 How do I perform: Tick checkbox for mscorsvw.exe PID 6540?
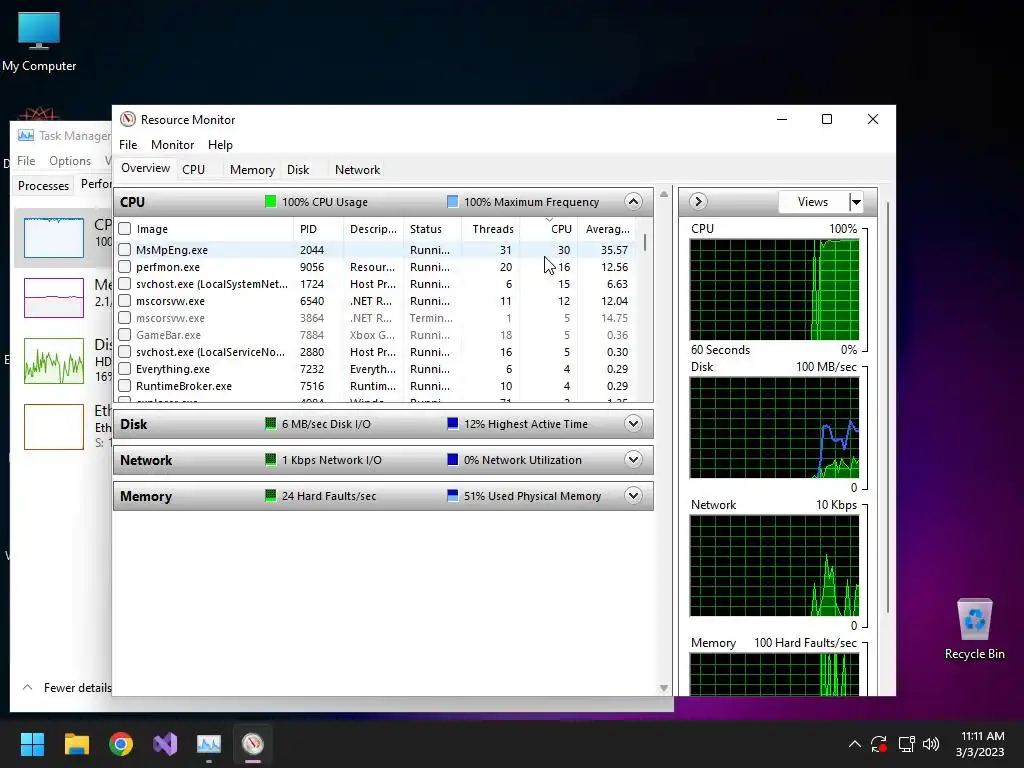[125, 300]
